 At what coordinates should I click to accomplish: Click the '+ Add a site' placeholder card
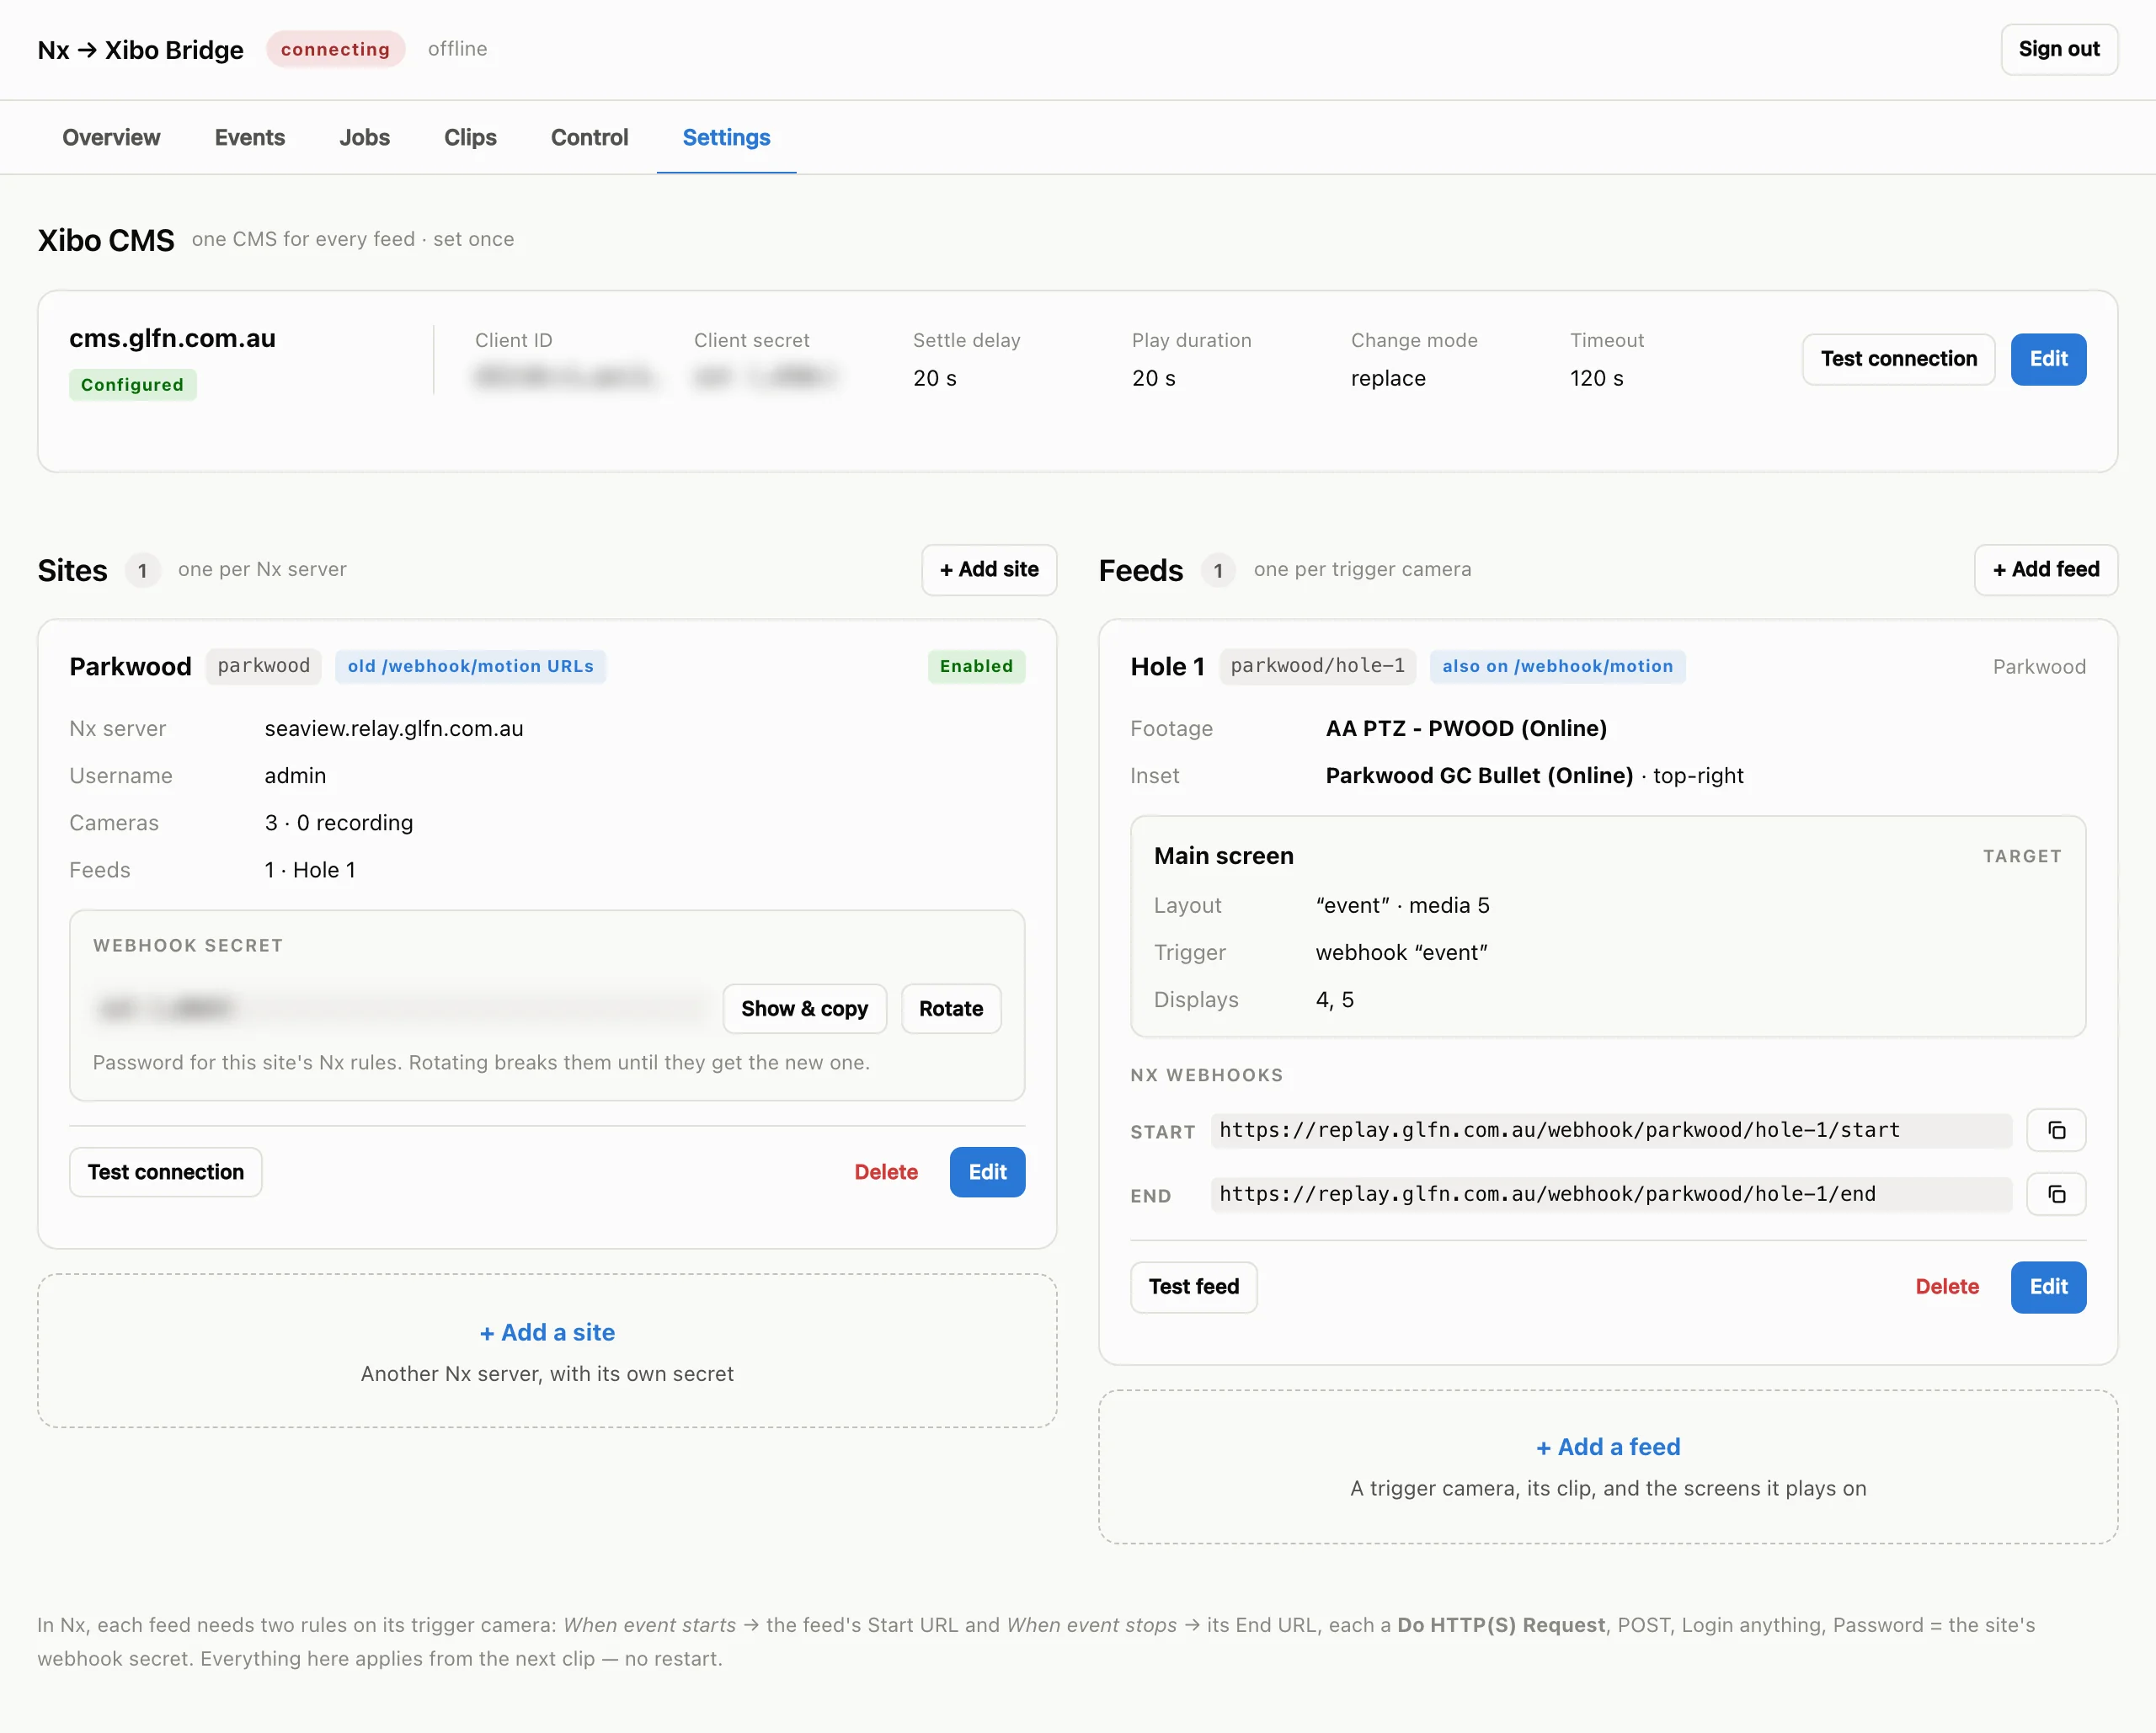[547, 1350]
